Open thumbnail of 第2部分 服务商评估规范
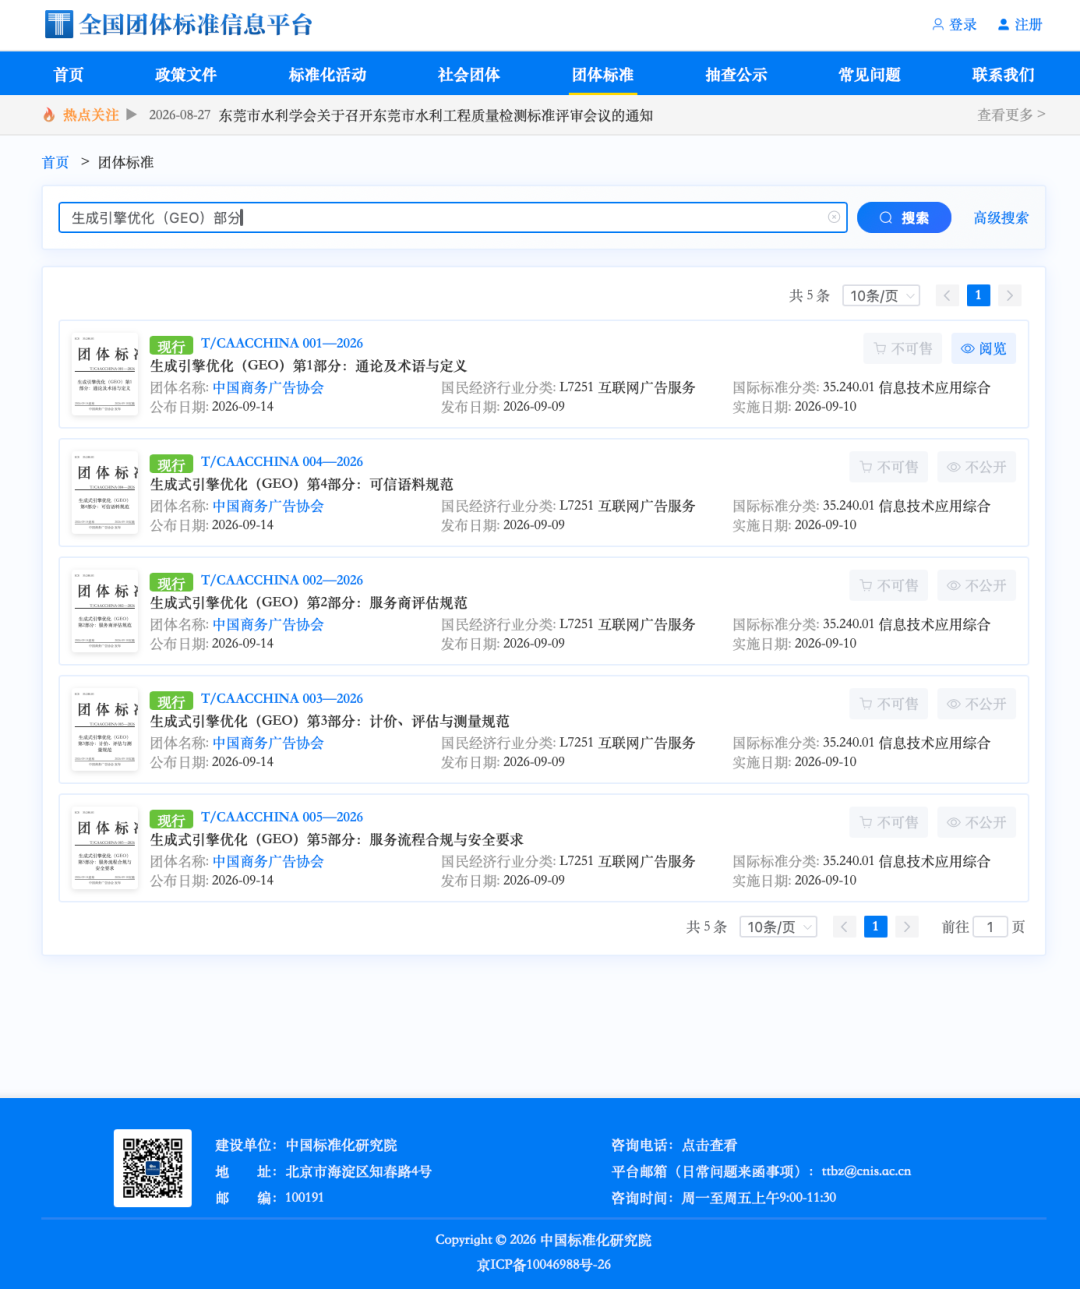This screenshot has width=1080, height=1289. tap(105, 611)
